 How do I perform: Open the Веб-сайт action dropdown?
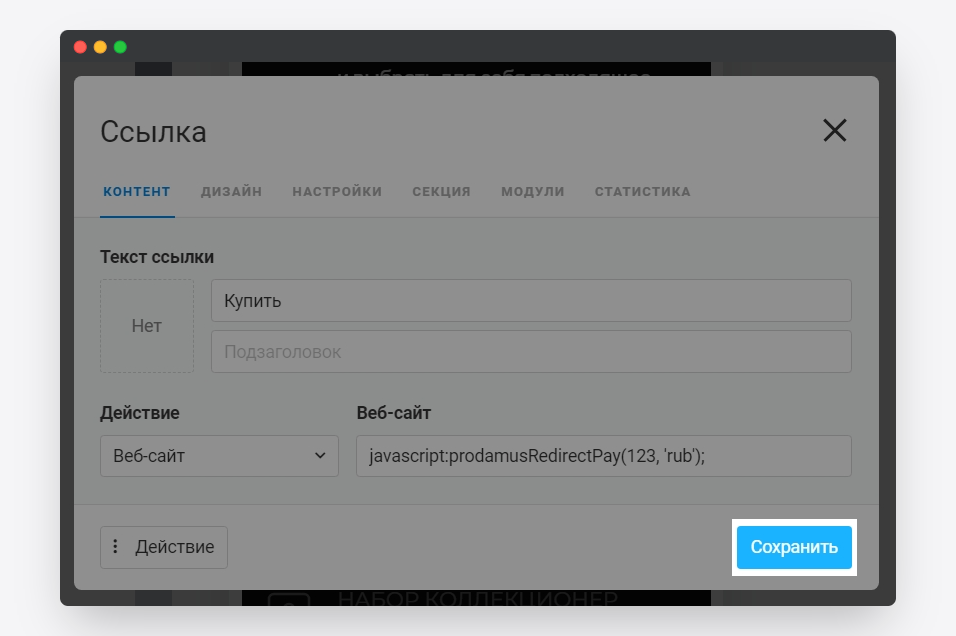219,456
